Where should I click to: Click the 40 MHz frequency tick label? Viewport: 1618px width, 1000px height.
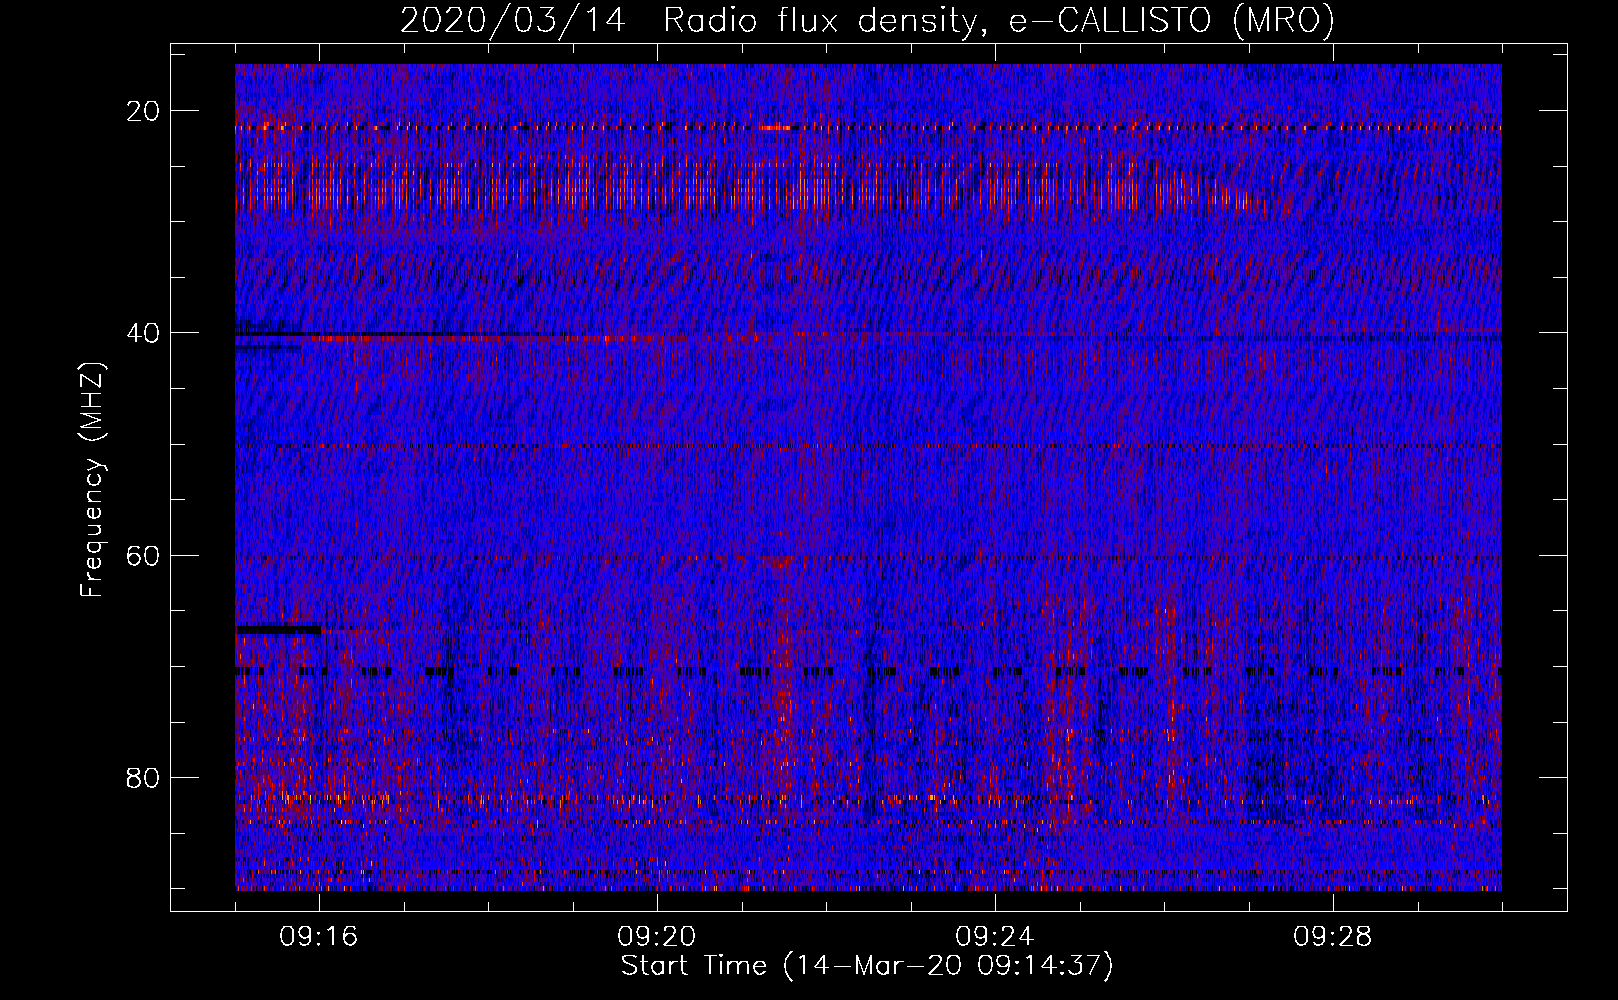(x=144, y=333)
